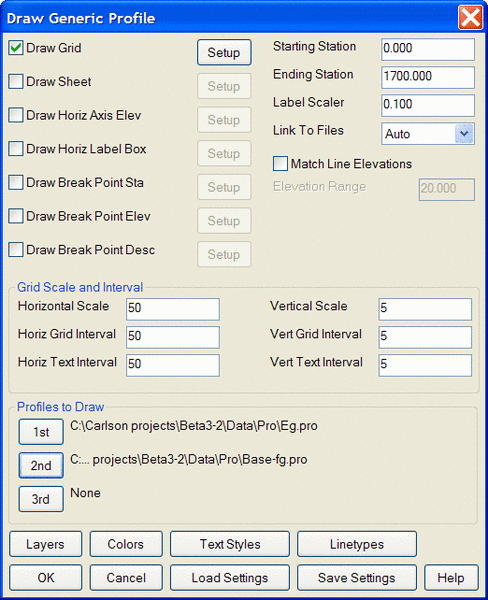The height and width of the screenshot is (600, 488).
Task: Tick the Draw Horiz Axis Elev checkbox
Action: (x=16, y=115)
